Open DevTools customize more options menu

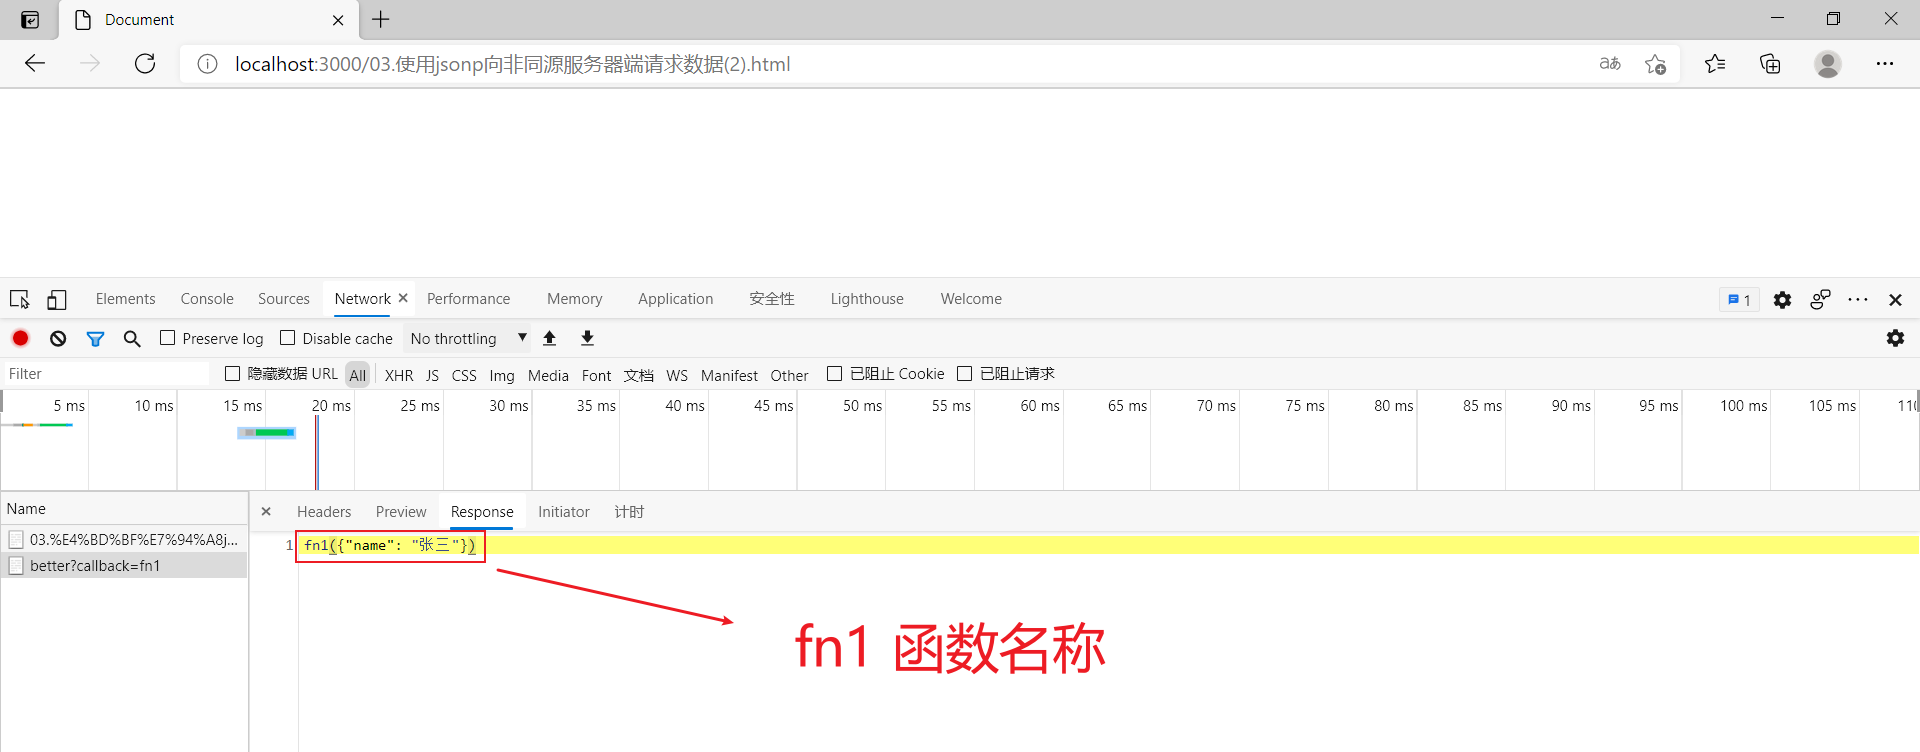(1858, 299)
